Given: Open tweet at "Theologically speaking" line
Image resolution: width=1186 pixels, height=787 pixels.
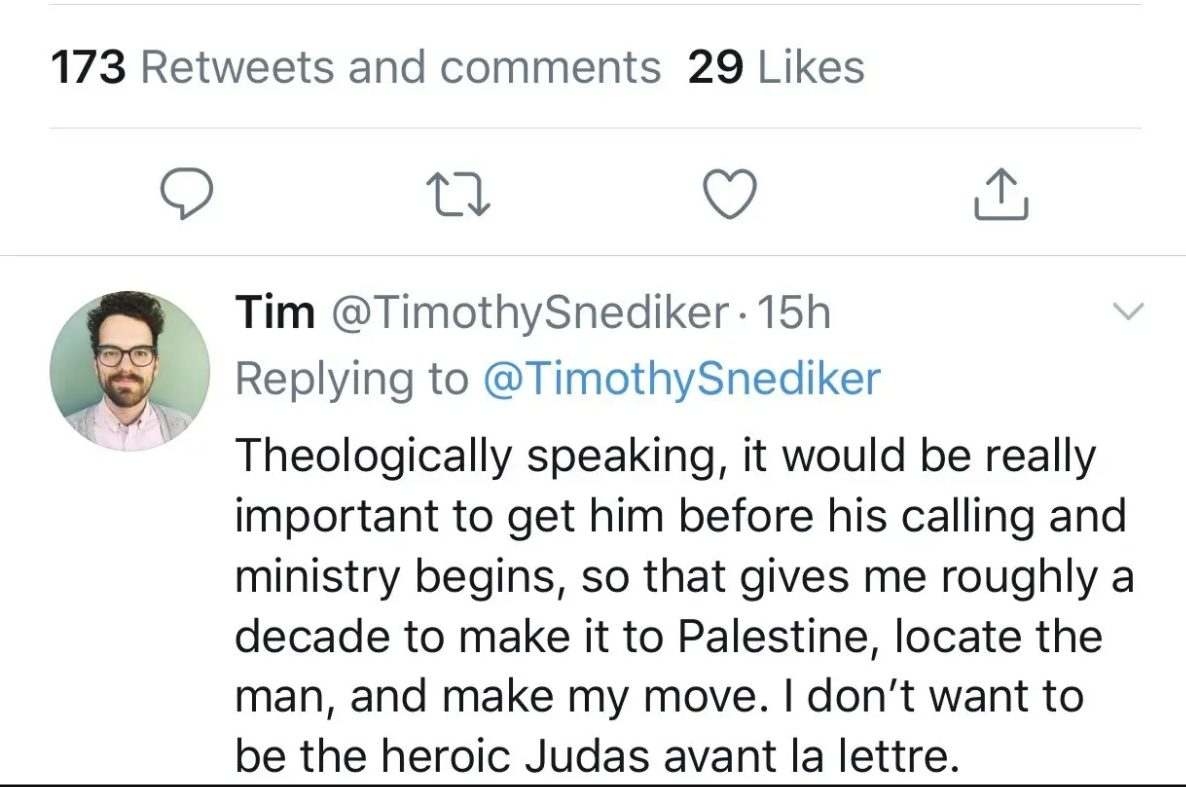Looking at the screenshot, I should [x=380, y=458].
